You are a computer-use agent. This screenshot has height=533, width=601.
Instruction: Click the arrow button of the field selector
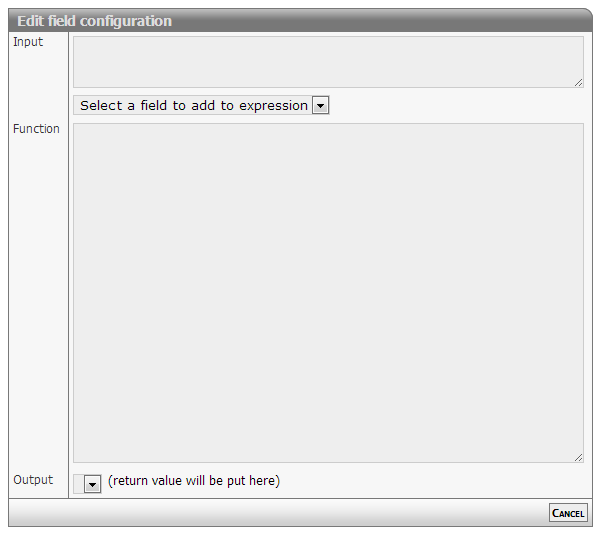pyautogui.click(x=320, y=106)
